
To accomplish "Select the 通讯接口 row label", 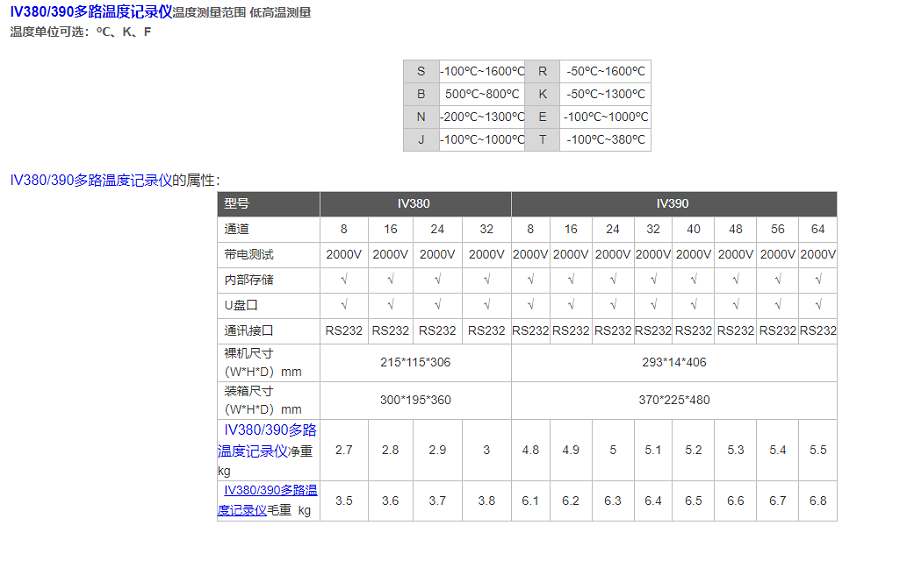I will [x=249, y=331].
